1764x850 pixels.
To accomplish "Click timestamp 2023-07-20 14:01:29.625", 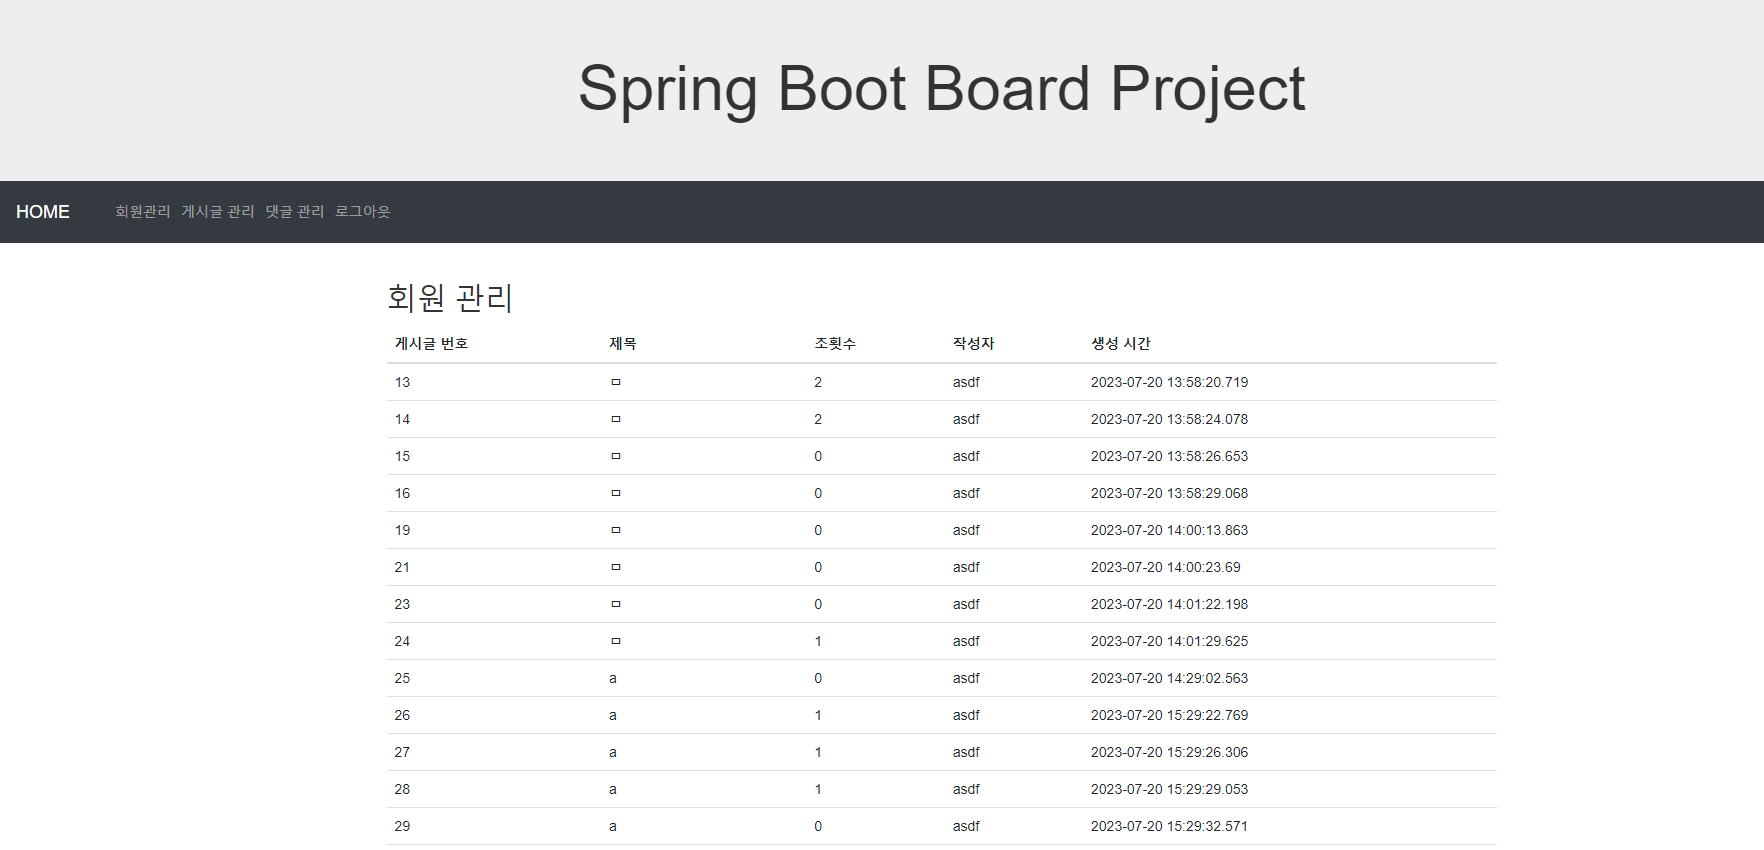I will pos(1169,641).
